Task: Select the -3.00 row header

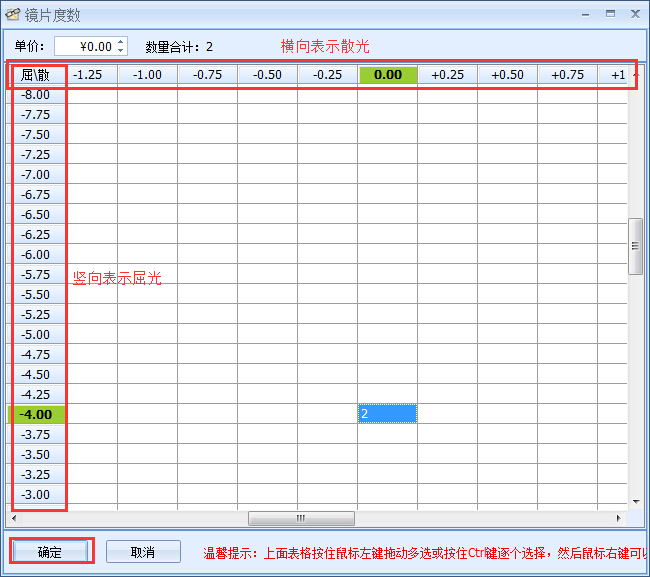Action: coord(36,494)
